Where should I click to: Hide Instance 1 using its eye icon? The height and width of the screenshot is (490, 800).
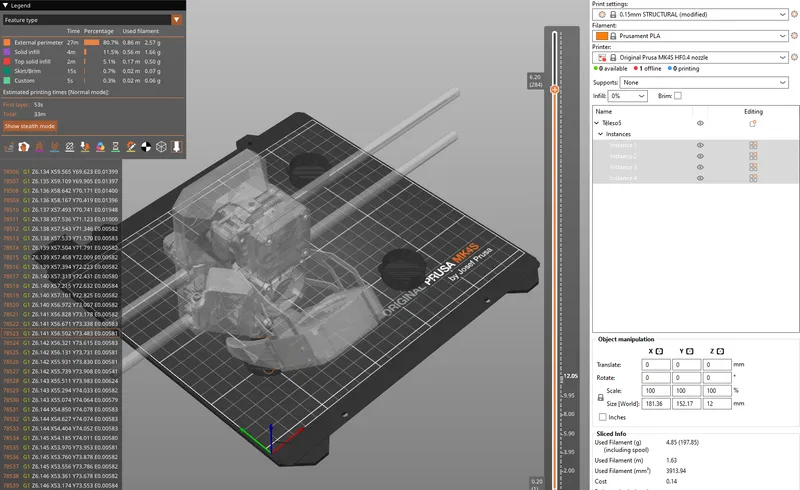700,145
